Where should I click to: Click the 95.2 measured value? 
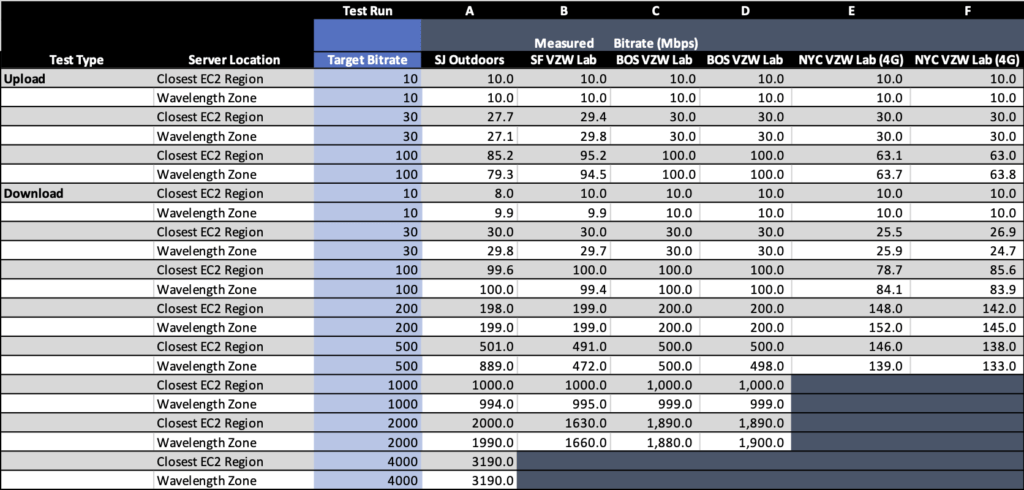pyautogui.click(x=595, y=155)
